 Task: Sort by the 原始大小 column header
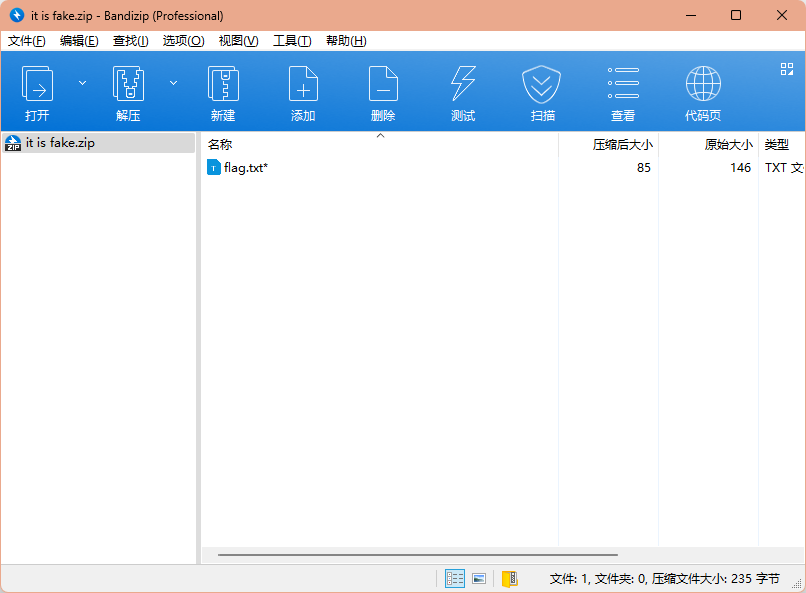click(x=727, y=144)
